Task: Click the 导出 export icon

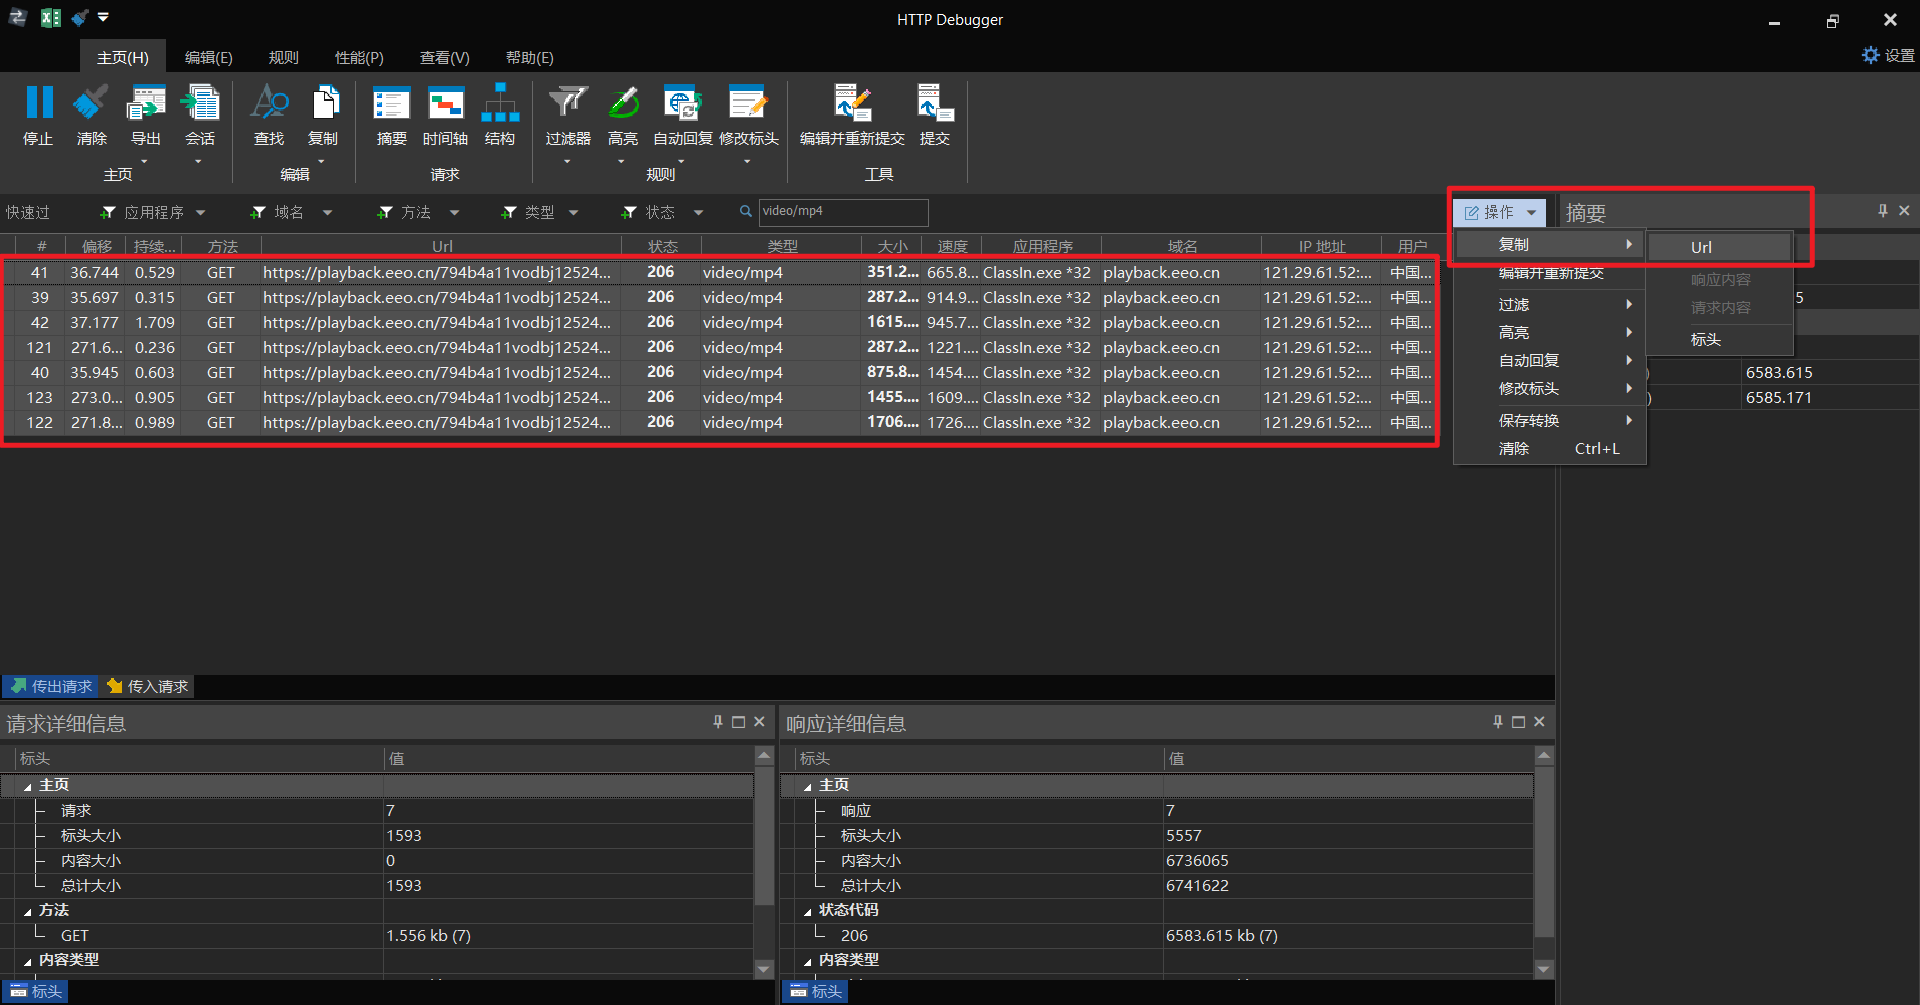Action: pos(145,104)
